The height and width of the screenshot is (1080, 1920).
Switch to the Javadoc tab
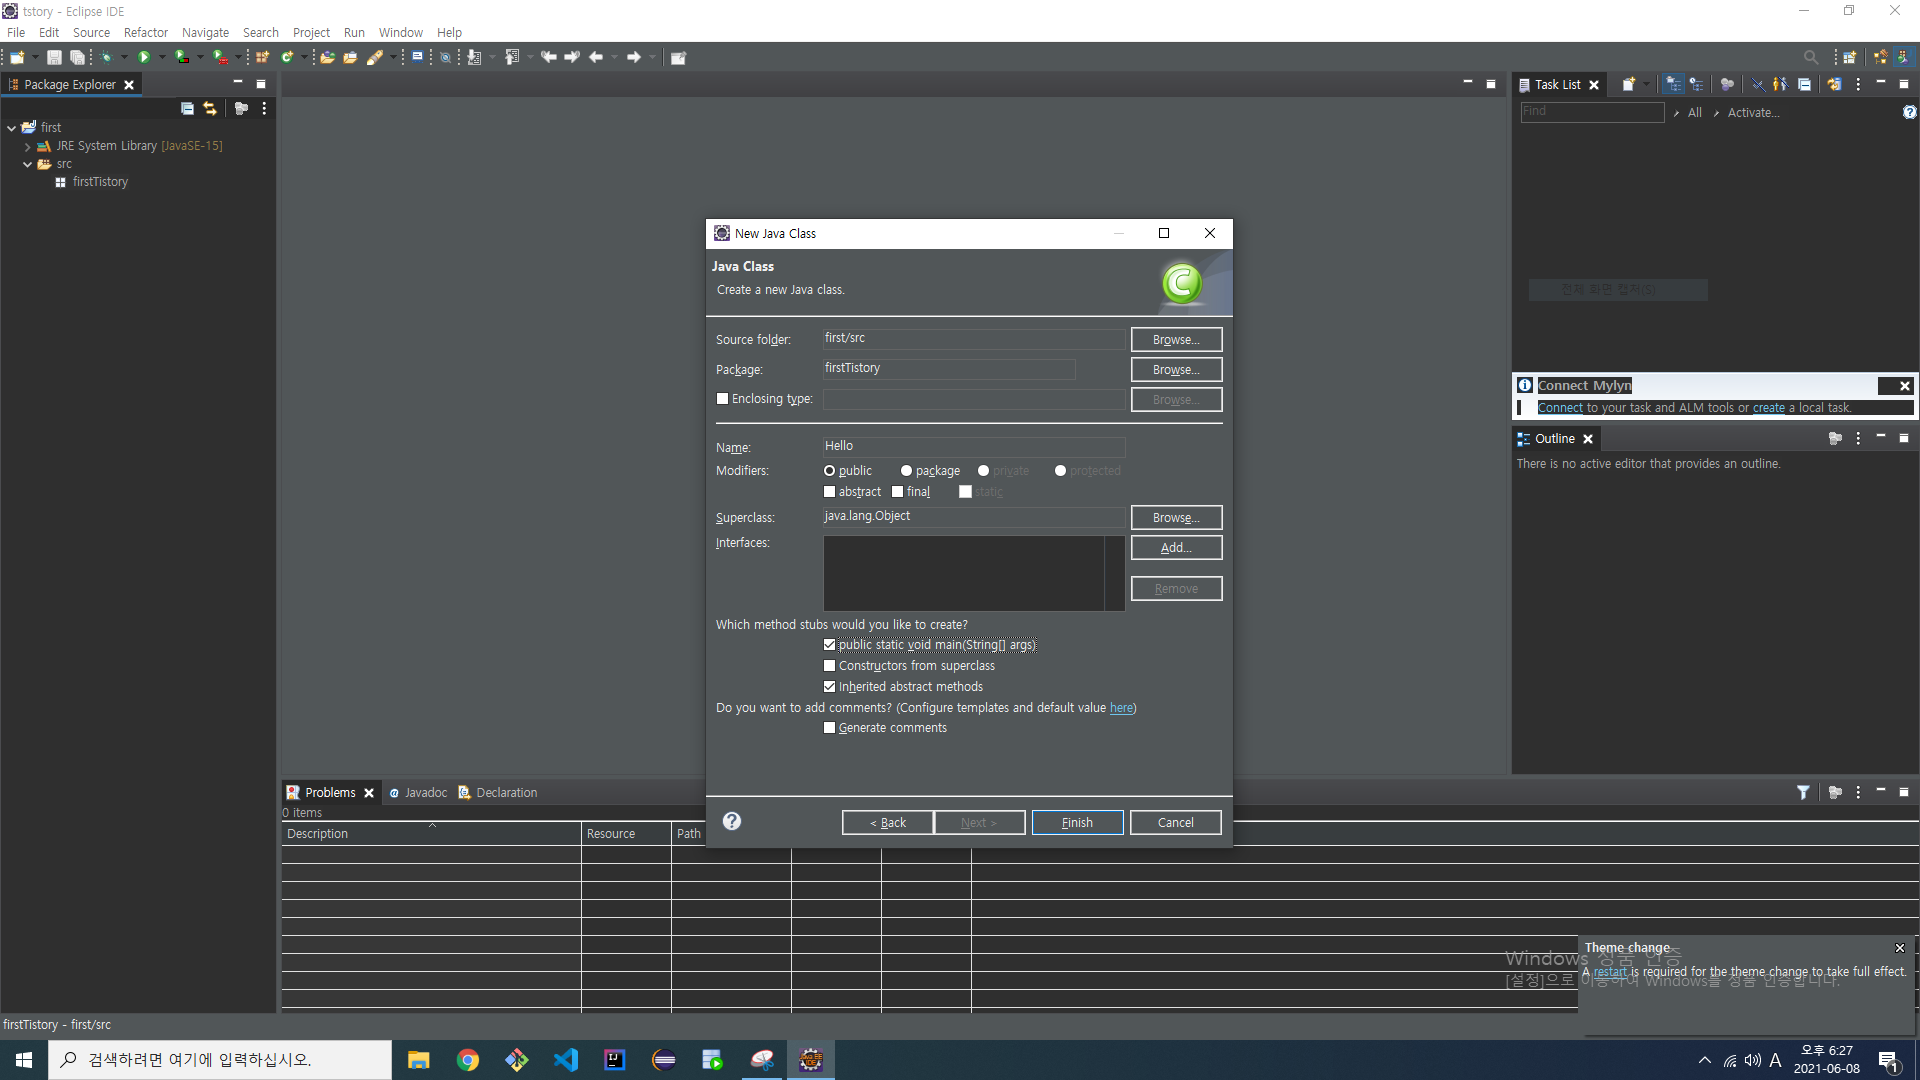419,792
